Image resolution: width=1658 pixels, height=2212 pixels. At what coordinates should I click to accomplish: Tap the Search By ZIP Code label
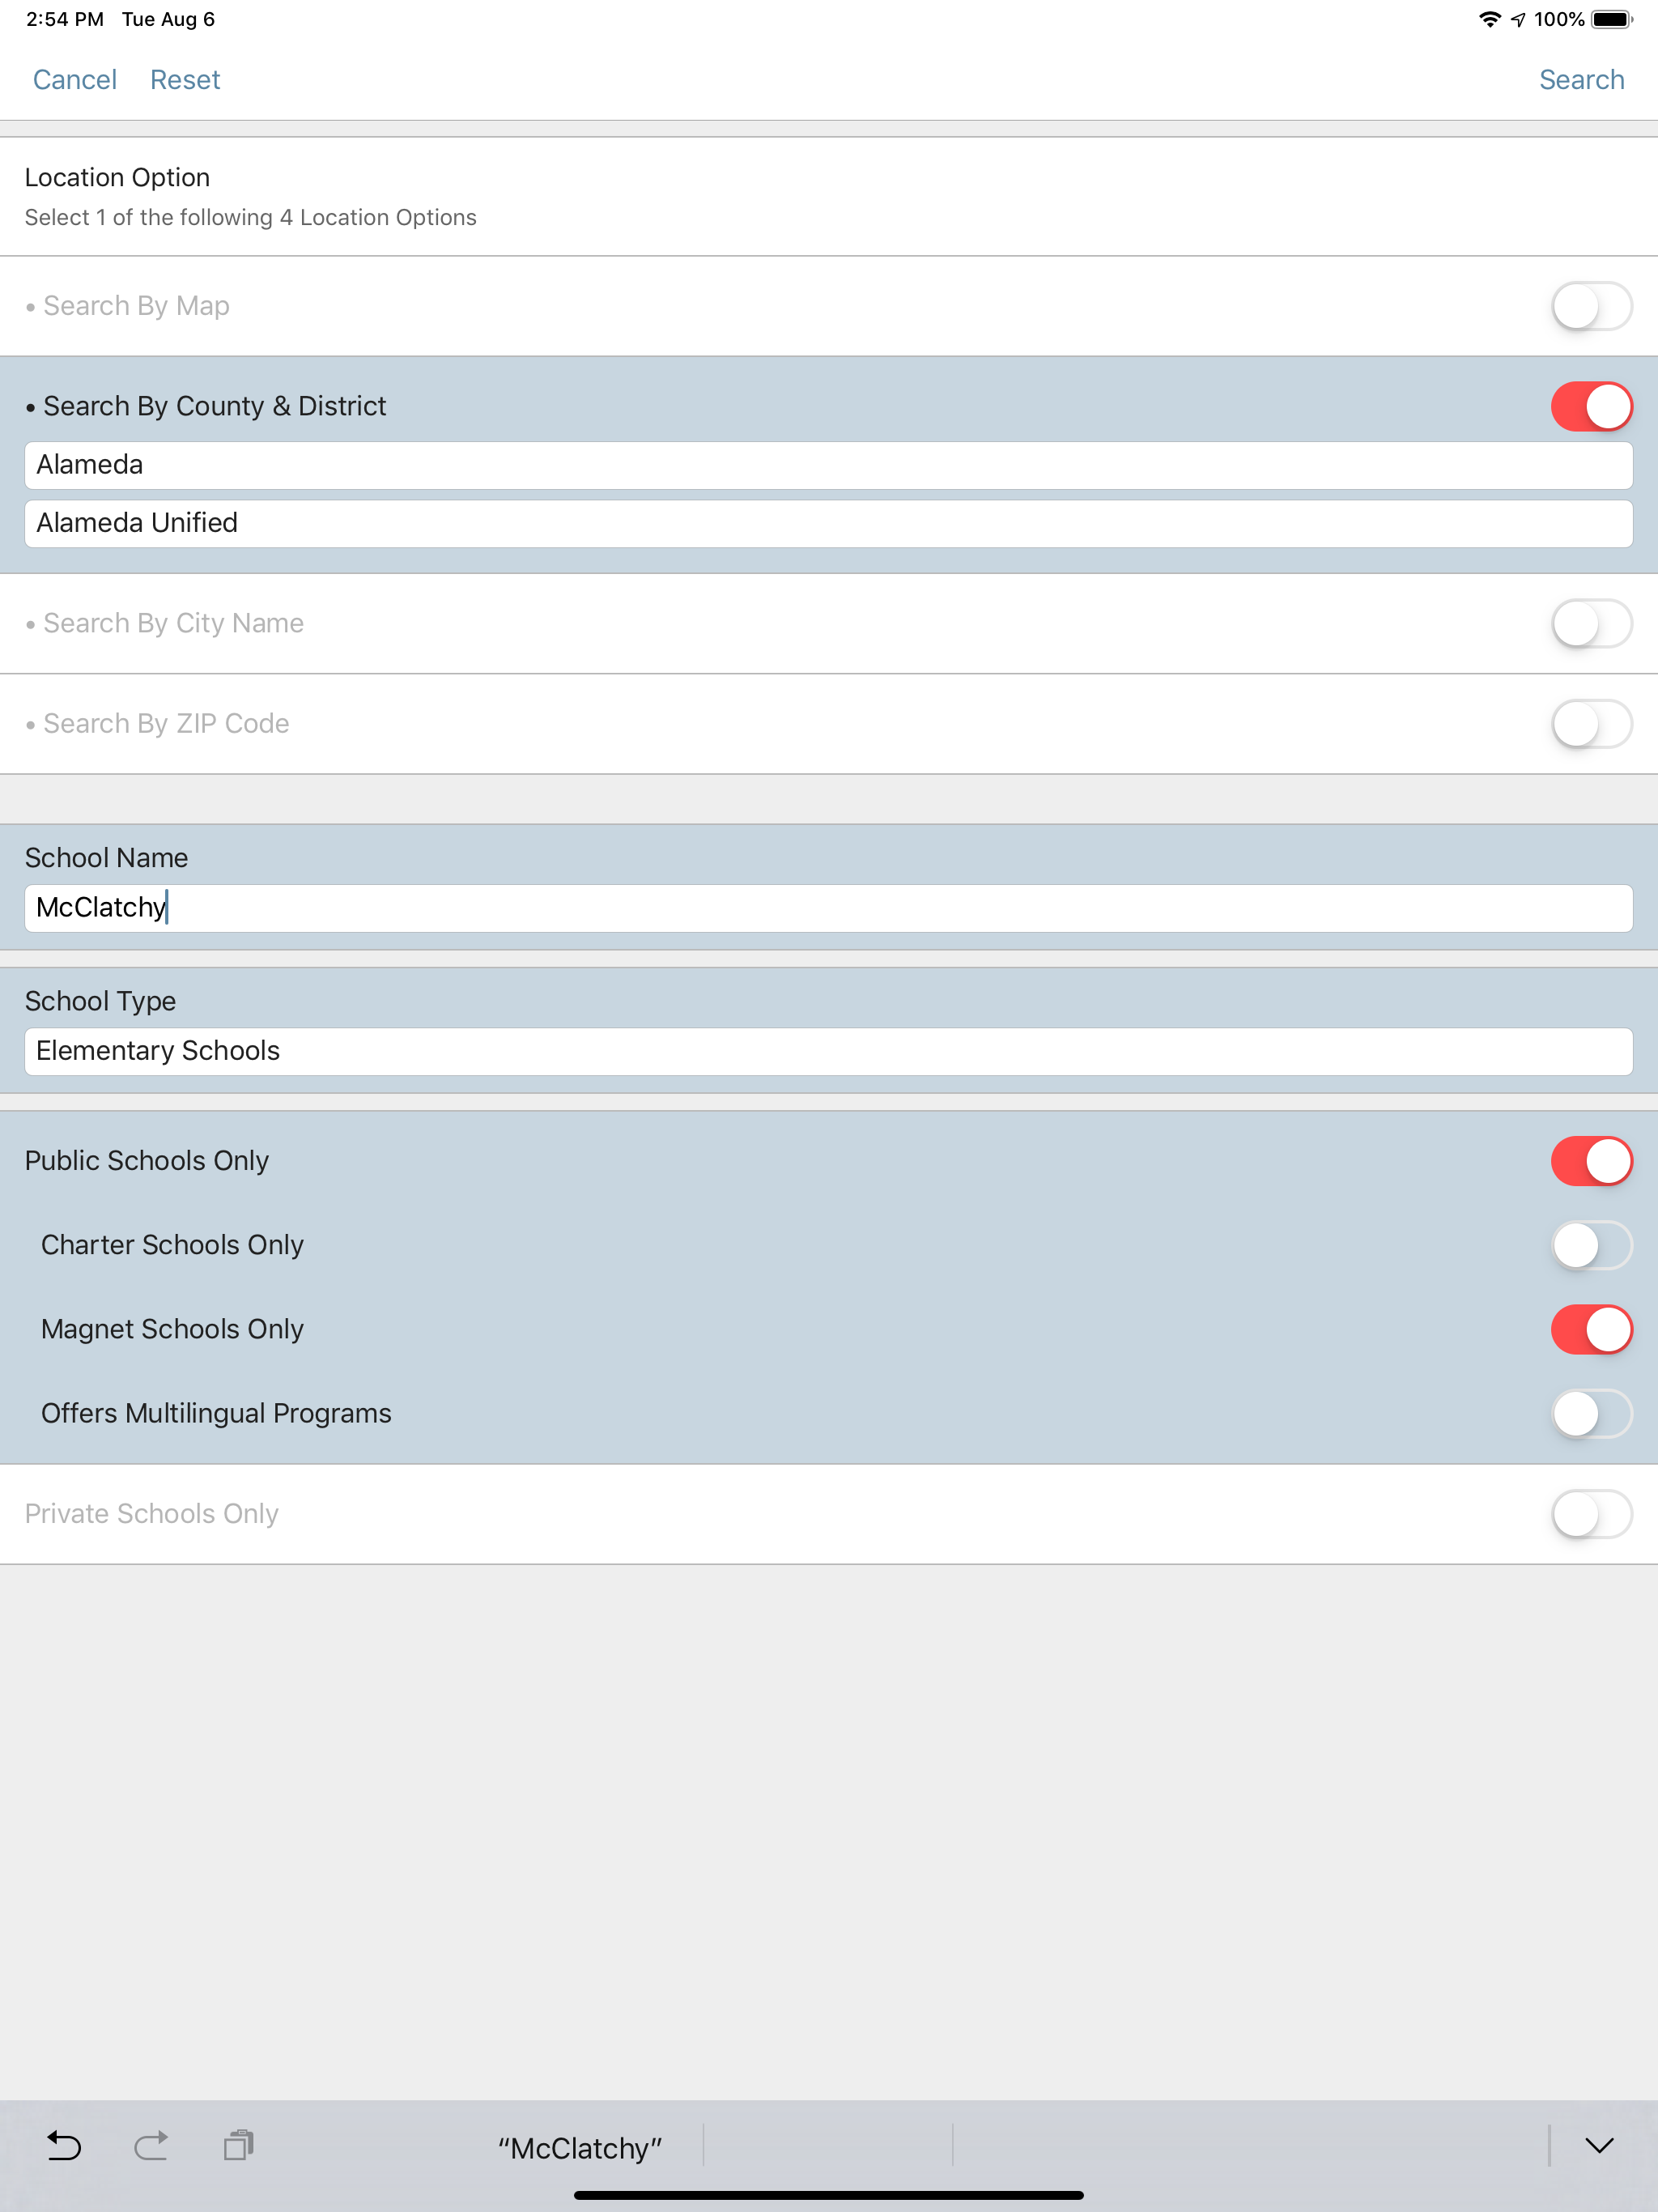tap(166, 723)
